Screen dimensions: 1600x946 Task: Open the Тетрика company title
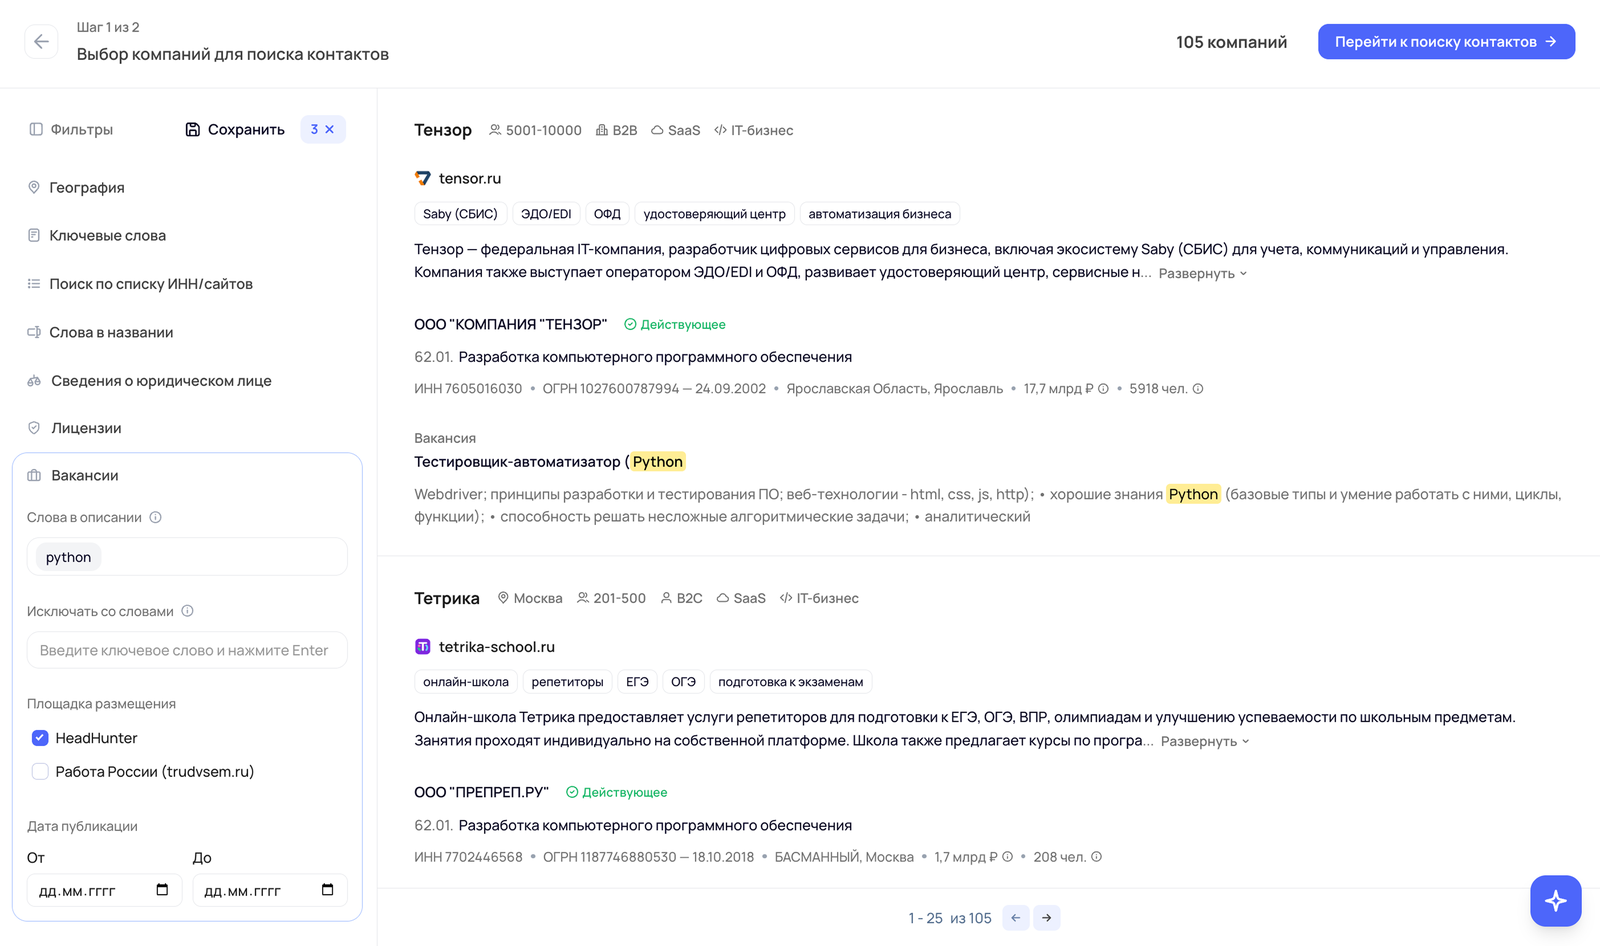[x=447, y=598]
